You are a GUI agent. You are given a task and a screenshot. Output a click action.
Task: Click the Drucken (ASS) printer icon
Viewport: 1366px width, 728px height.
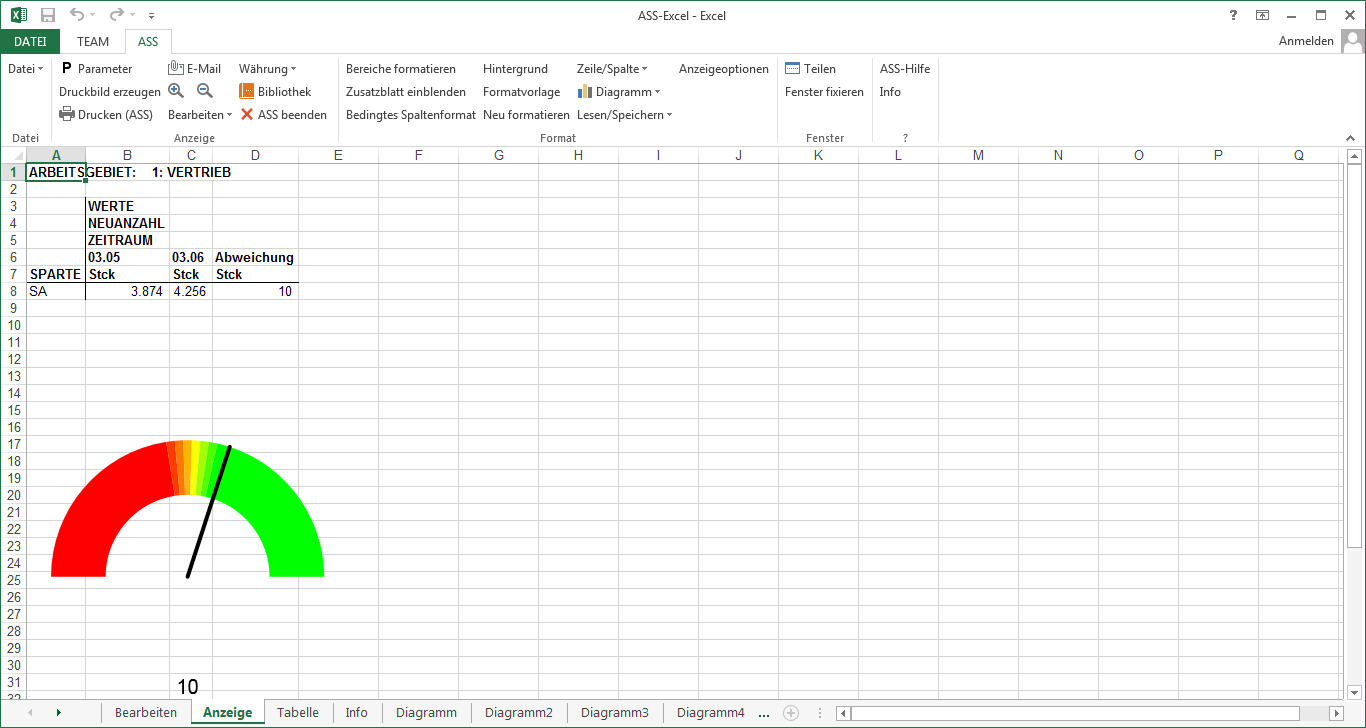coord(67,114)
